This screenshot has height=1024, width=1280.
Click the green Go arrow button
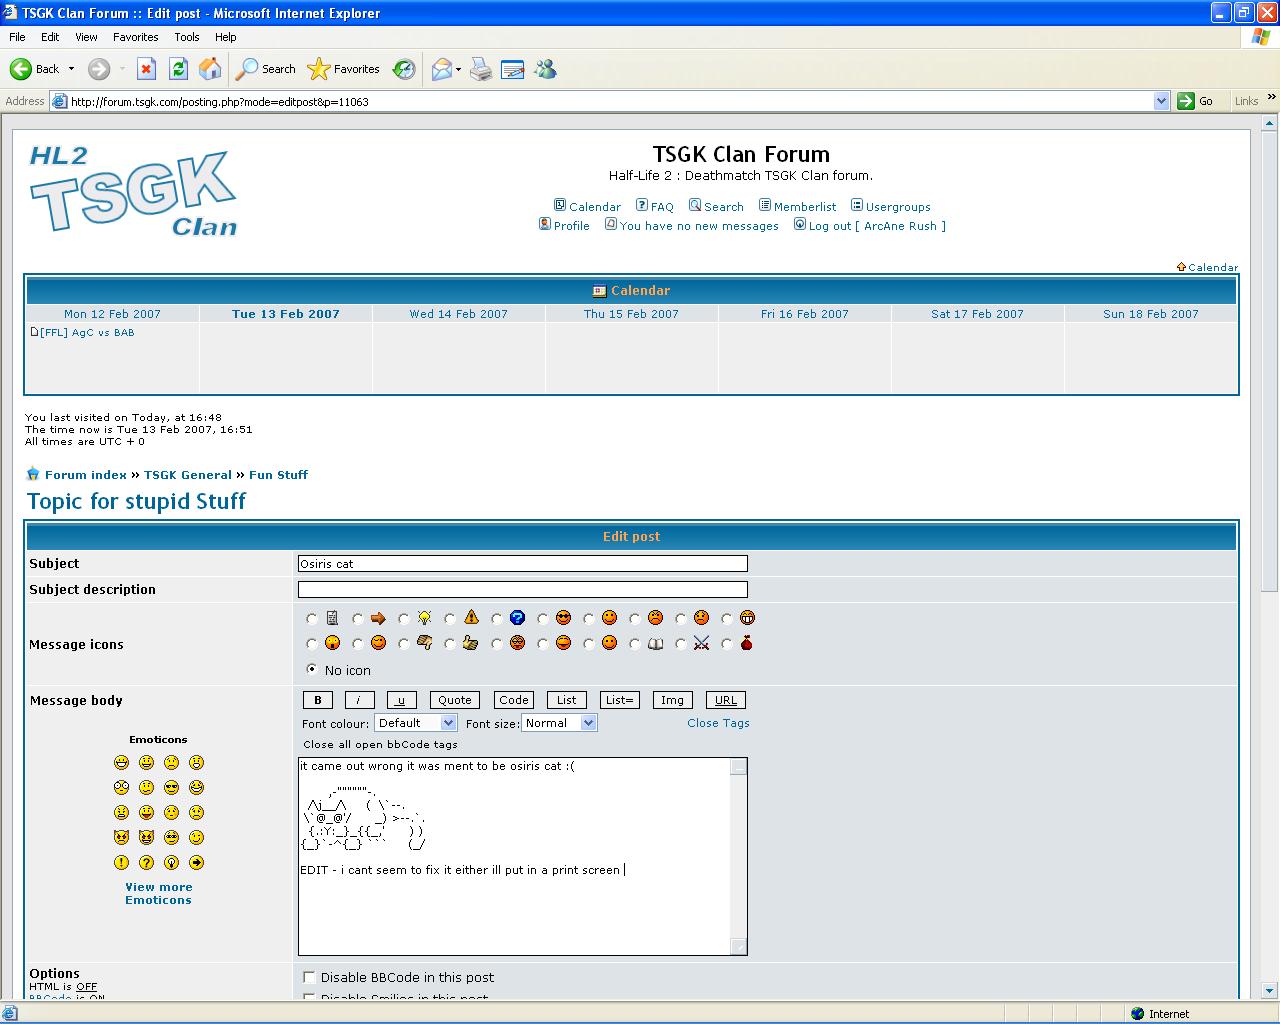(x=1186, y=101)
